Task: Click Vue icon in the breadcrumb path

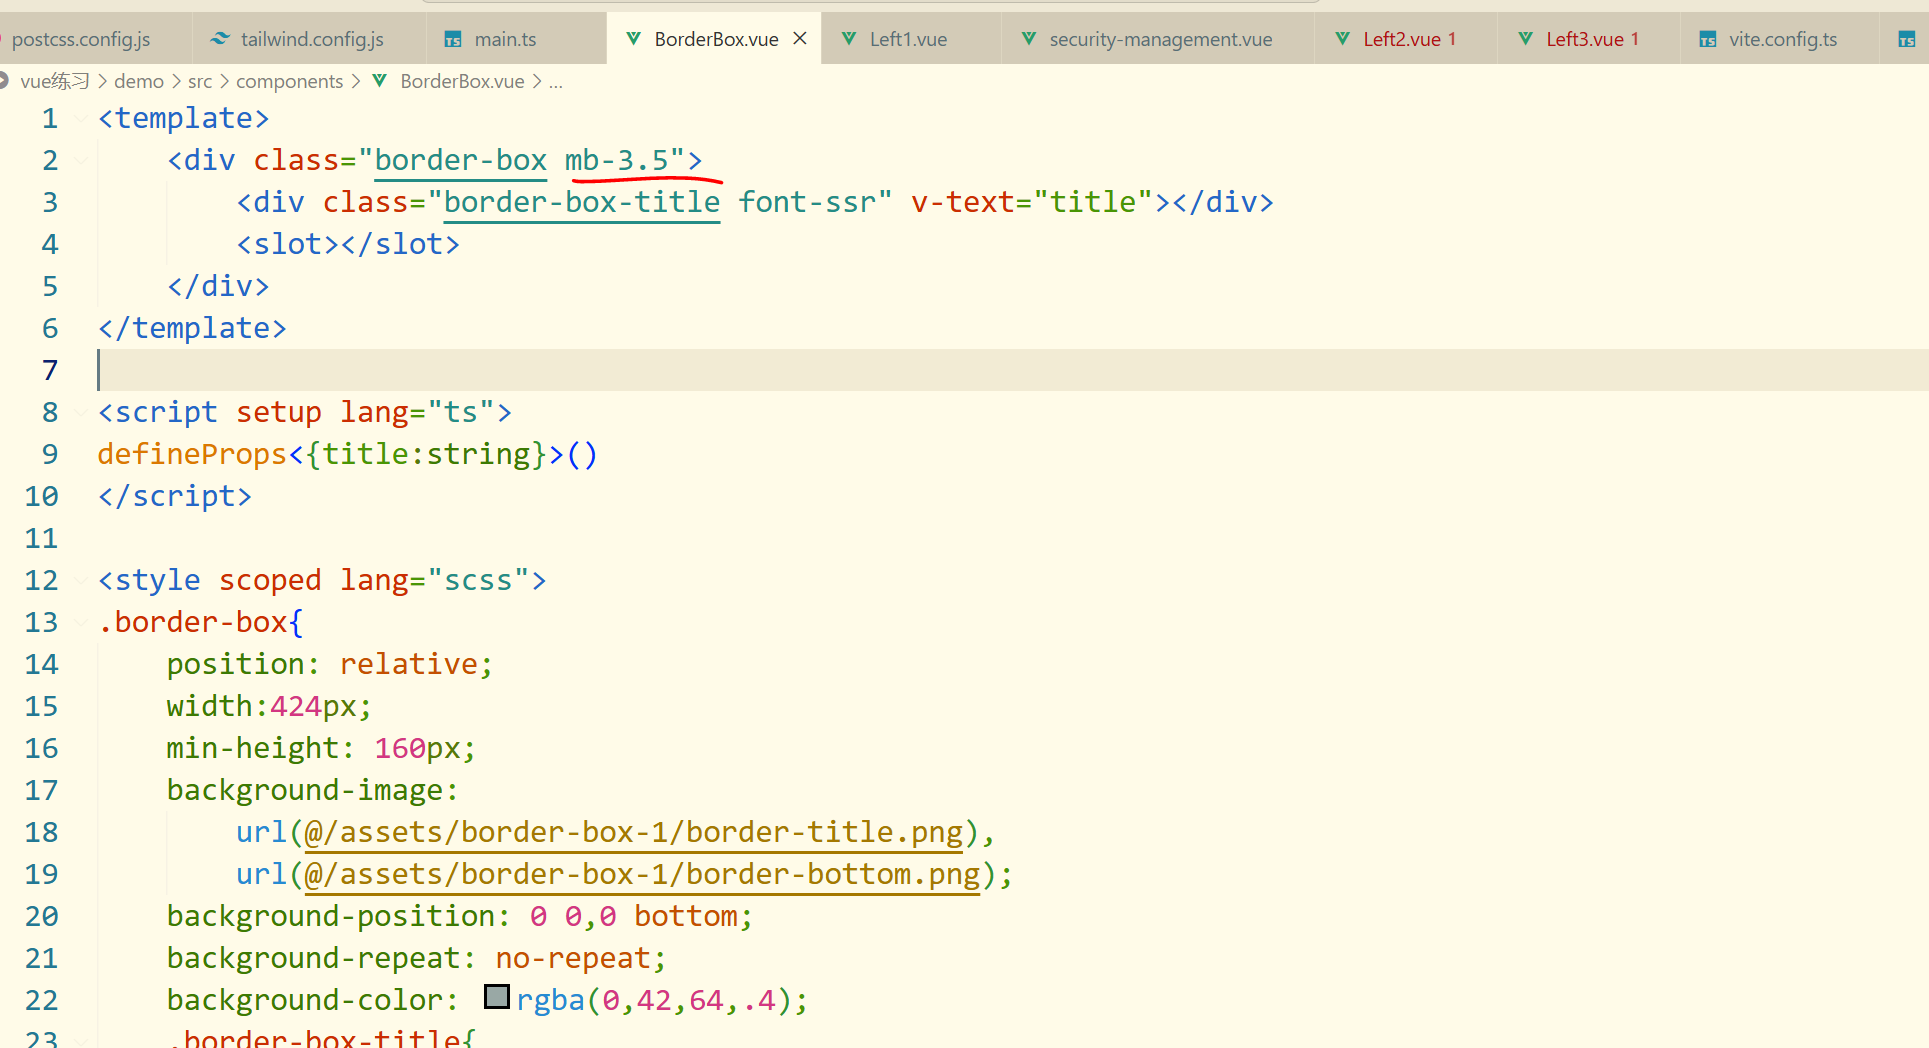Action: [x=380, y=81]
